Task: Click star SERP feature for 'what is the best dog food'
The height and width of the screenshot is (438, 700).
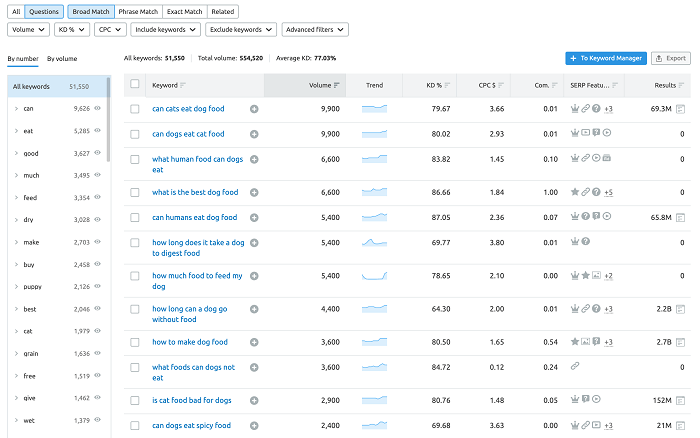Action: click(x=575, y=192)
